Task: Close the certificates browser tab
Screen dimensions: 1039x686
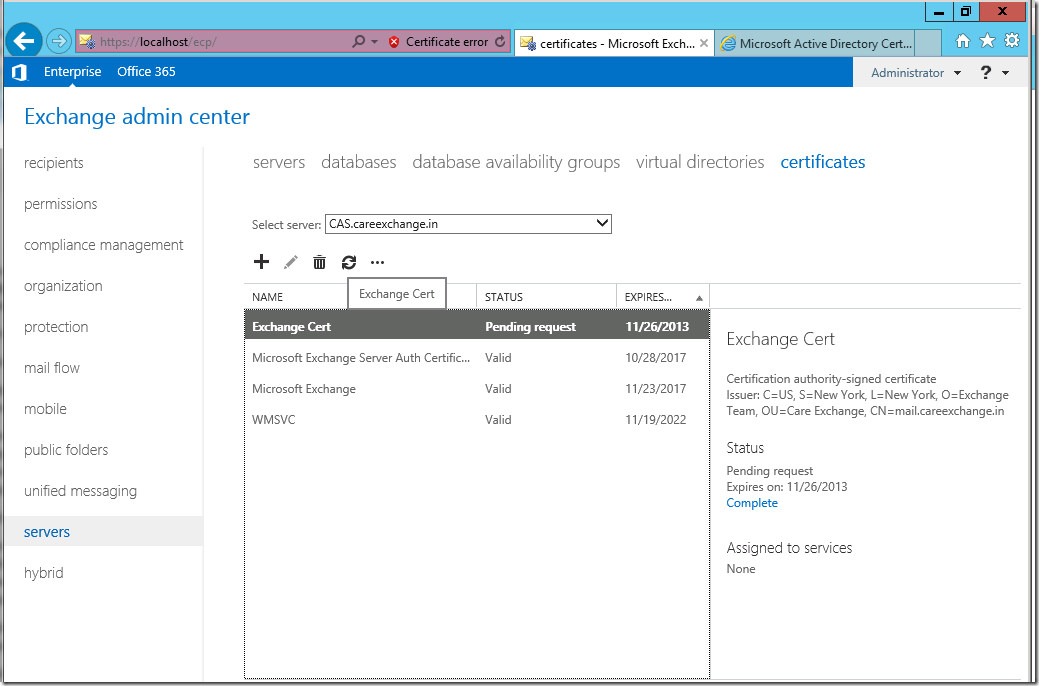Action: pos(704,44)
